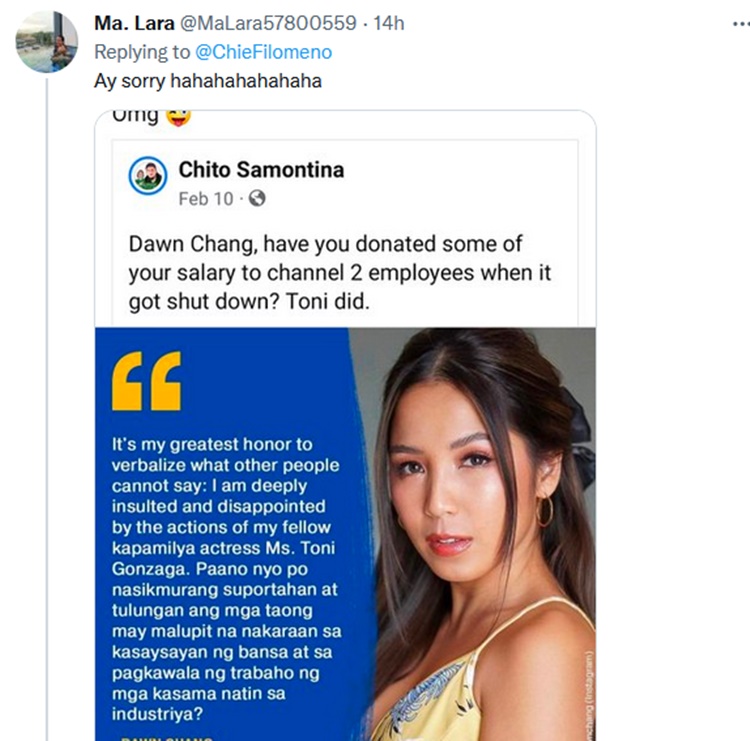Click the "Ay sorry hahahahahahaha" tweet text
This screenshot has height=741, width=750.
click(208, 81)
